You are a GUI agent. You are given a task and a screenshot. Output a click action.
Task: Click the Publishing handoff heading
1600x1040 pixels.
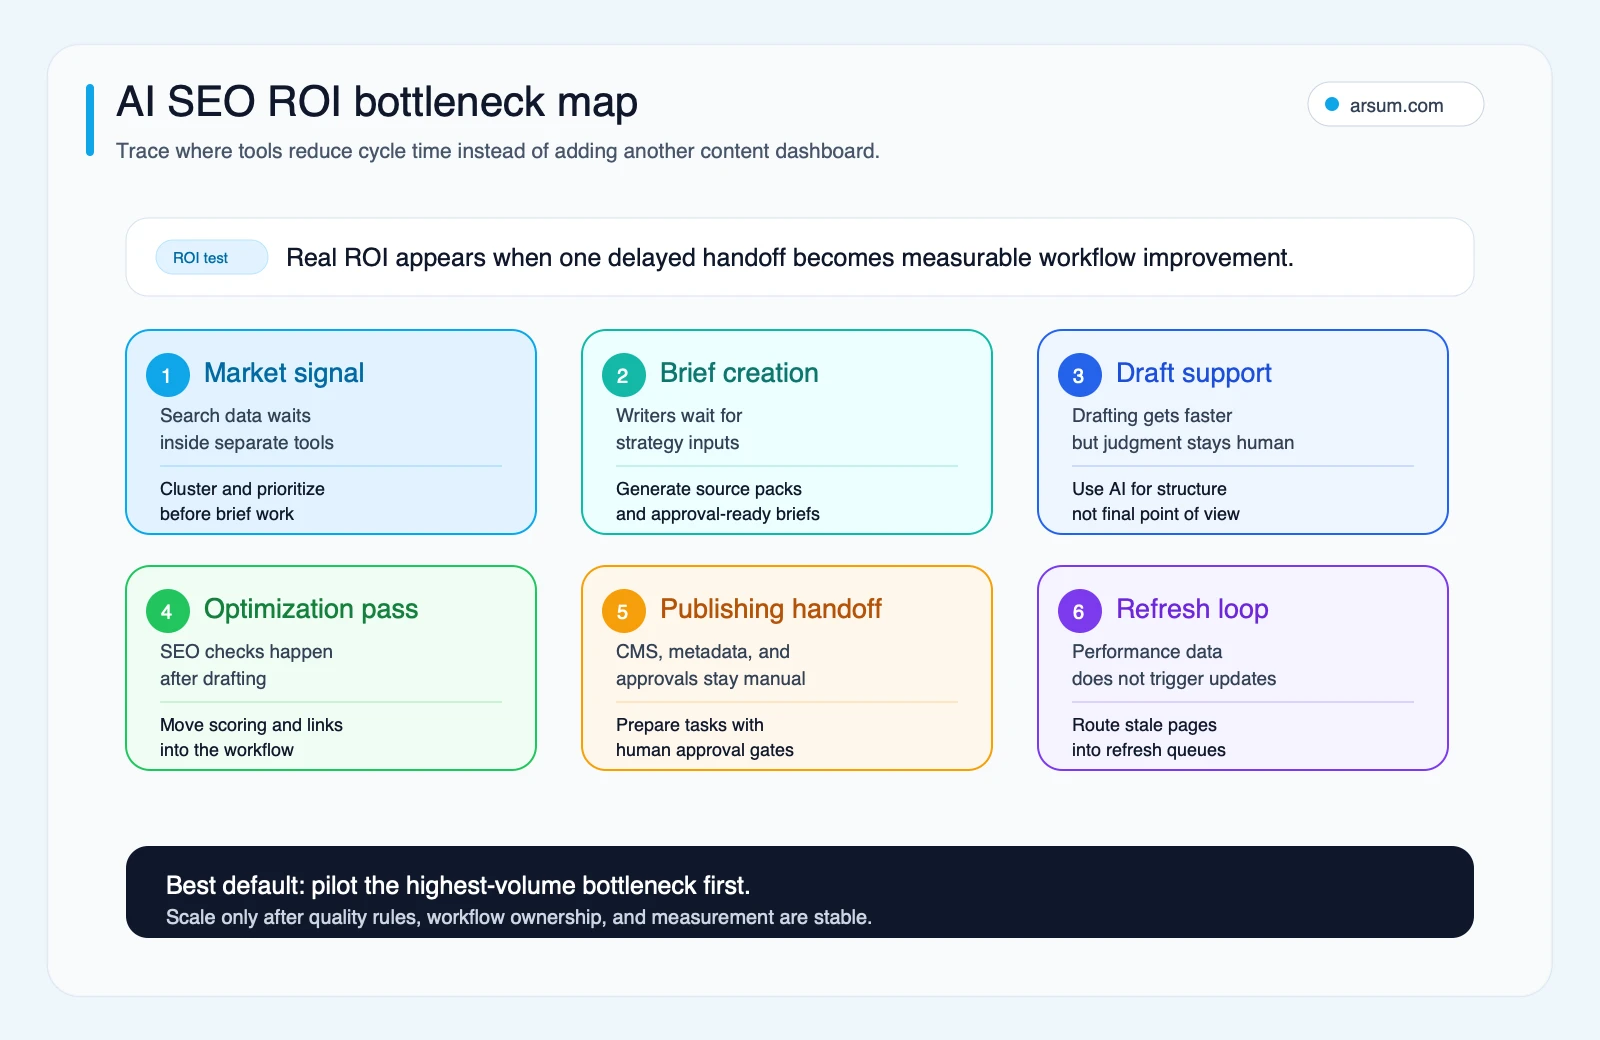click(x=771, y=609)
